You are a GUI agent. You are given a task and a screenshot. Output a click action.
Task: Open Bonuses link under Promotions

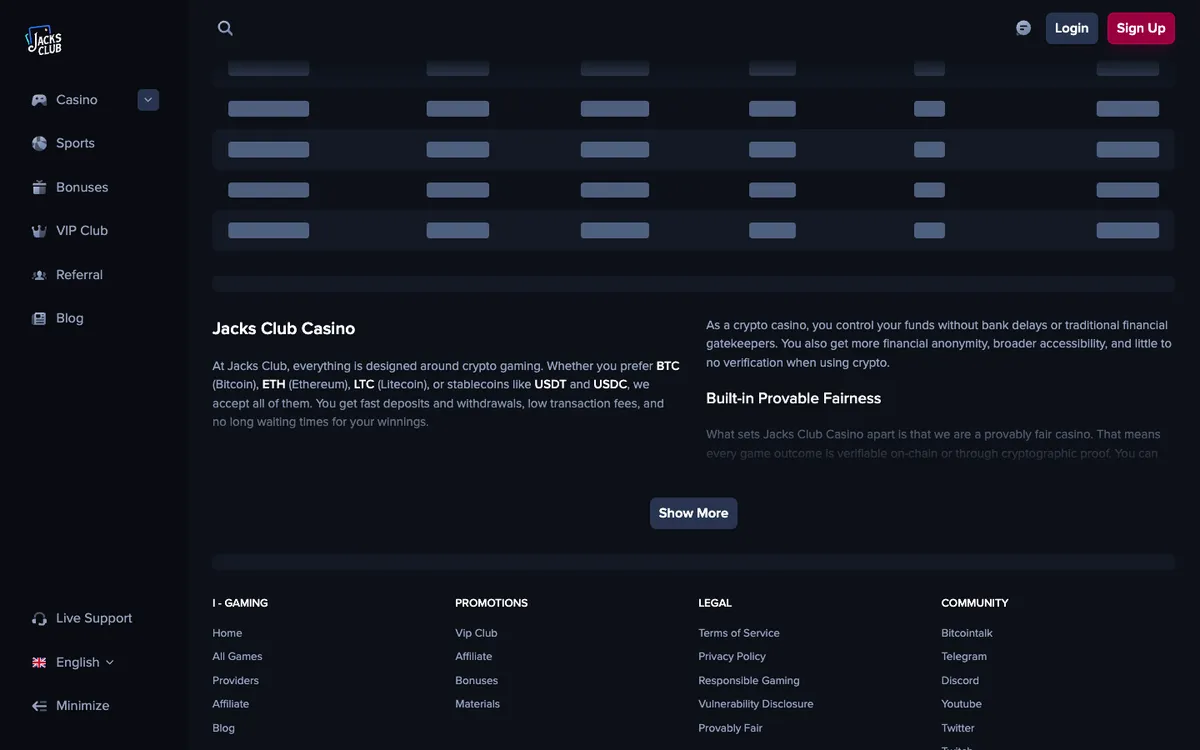pyautogui.click(x=476, y=681)
